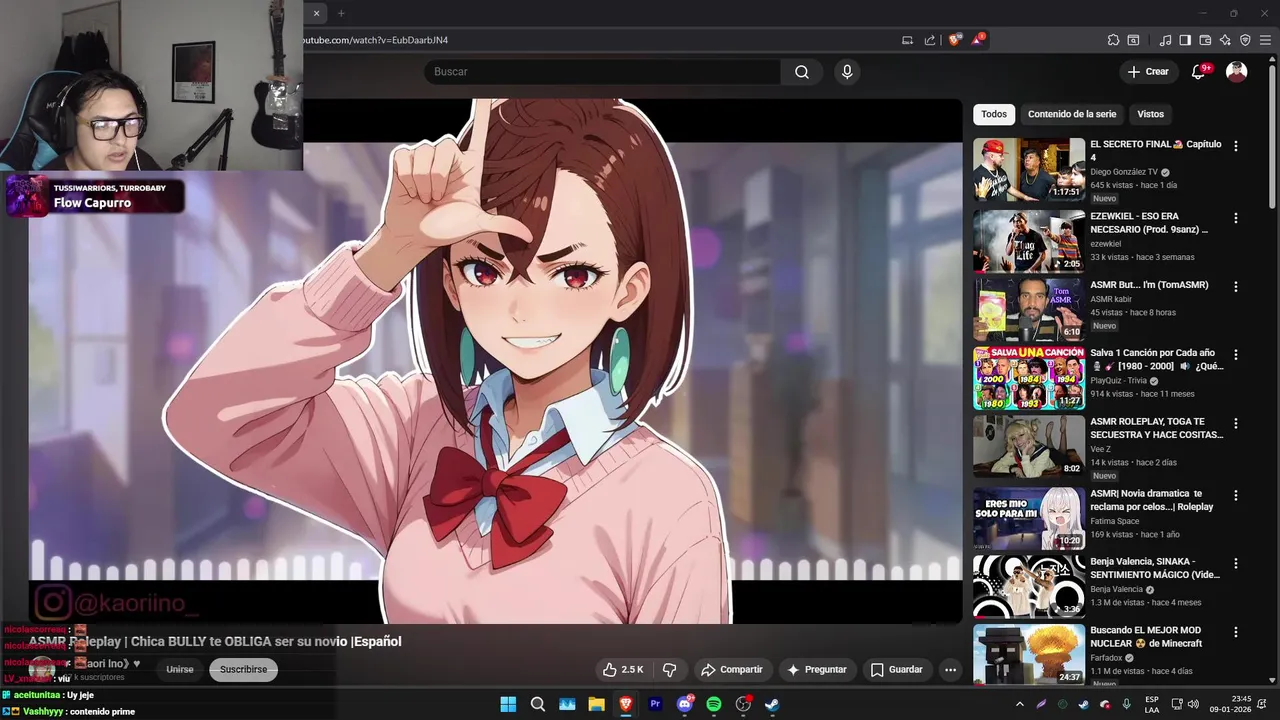Open the Brave playlist music note icon
Viewport: 1280px width, 720px height.
pos(1165,40)
